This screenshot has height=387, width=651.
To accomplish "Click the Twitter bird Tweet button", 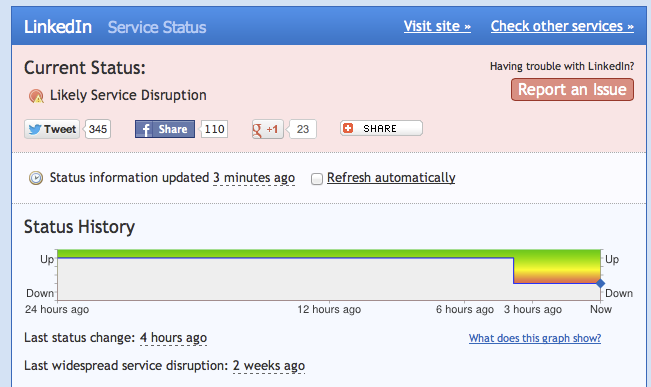I will pyautogui.click(x=52, y=129).
